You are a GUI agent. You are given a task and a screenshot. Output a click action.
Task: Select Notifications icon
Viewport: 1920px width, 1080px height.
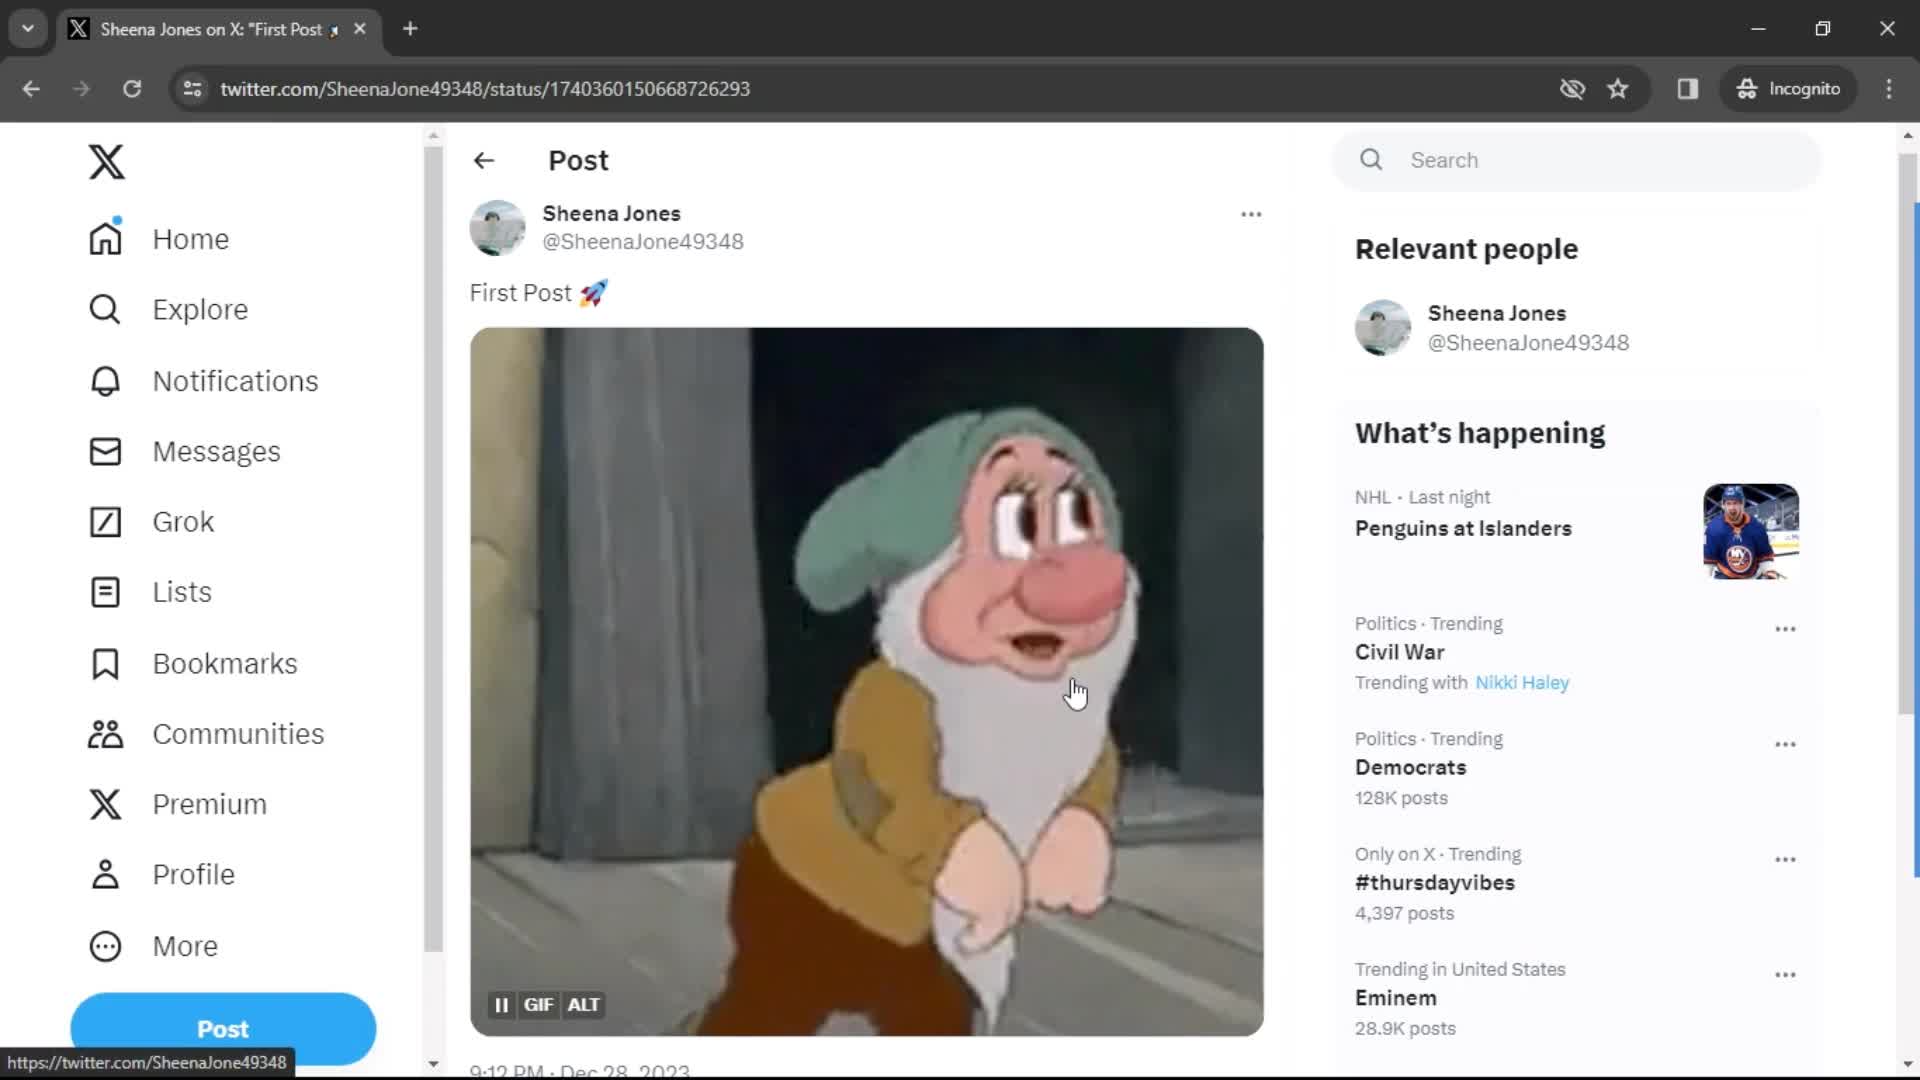[104, 381]
